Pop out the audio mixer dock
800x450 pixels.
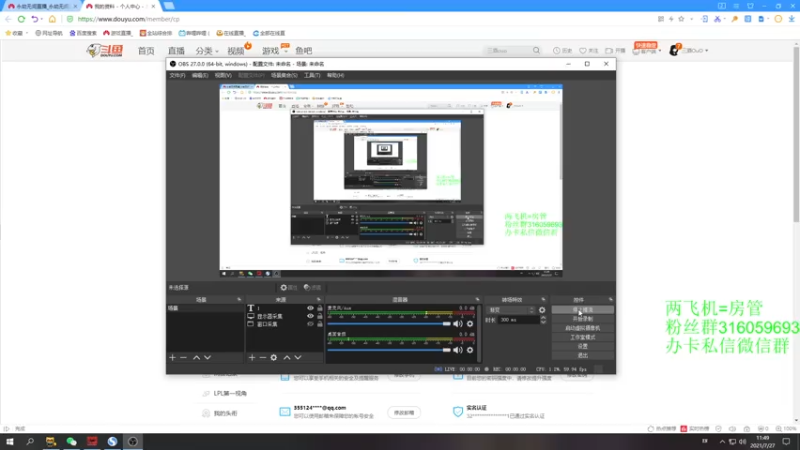pos(478,299)
